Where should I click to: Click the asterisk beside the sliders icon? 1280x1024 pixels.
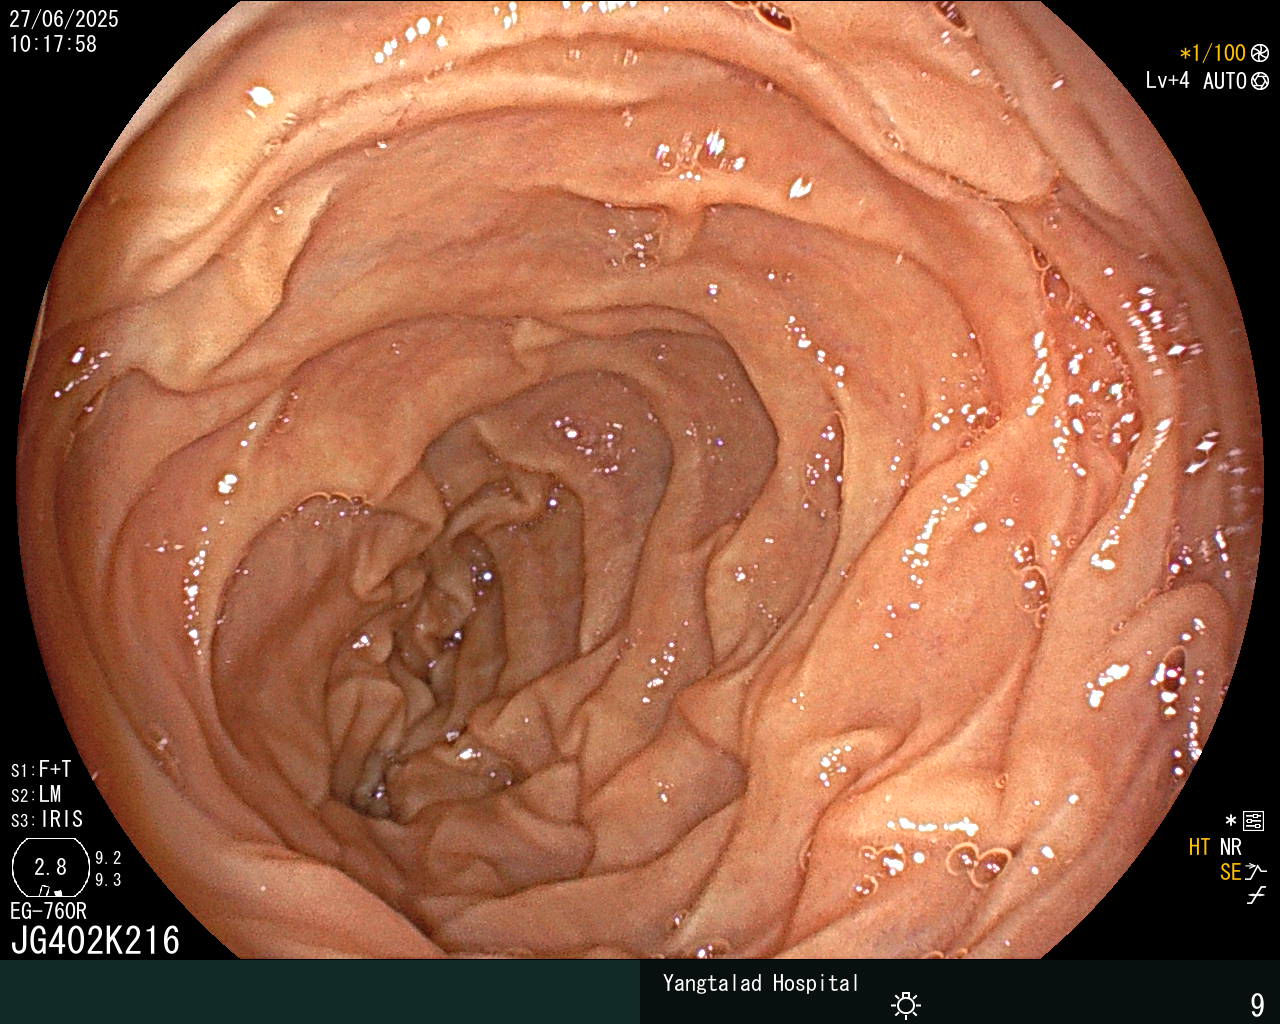coord(1231,821)
